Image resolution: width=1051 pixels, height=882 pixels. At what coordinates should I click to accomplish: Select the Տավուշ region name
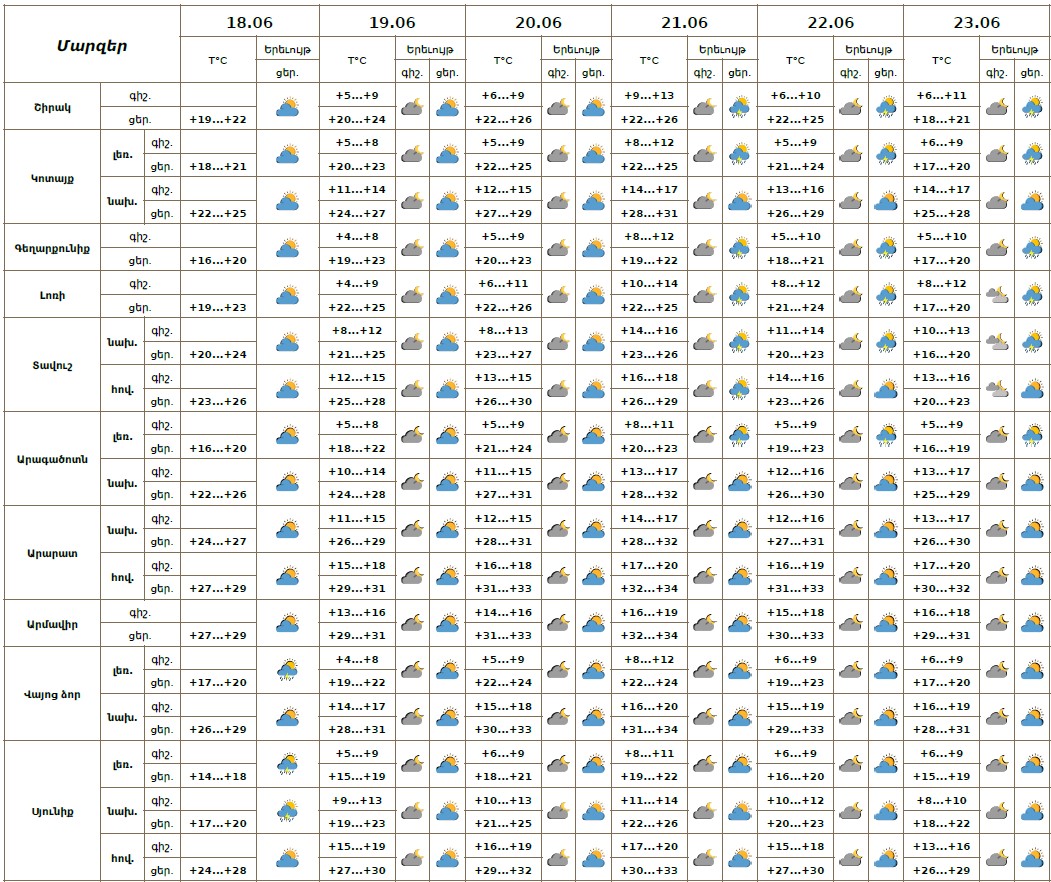pos(52,365)
